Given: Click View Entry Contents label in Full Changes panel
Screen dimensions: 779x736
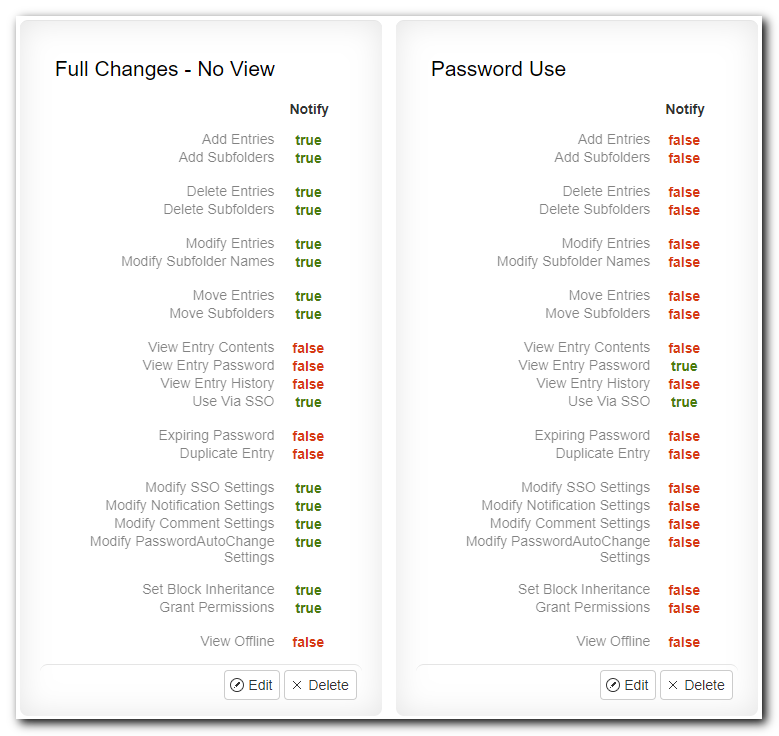Looking at the screenshot, I should [211, 347].
